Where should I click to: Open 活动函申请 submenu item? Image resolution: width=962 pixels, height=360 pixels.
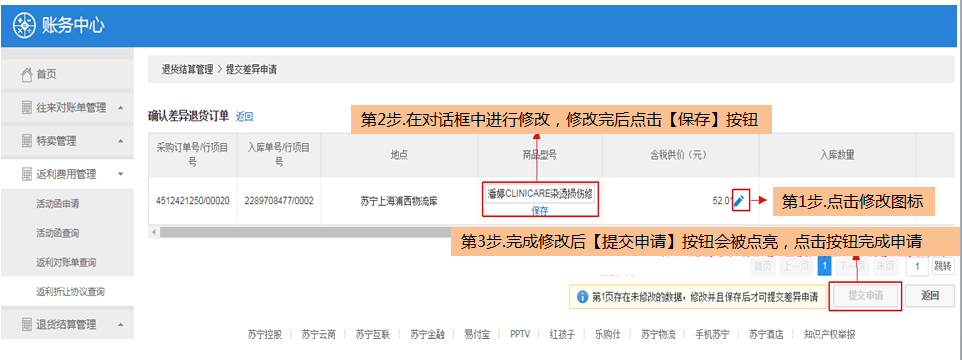(x=58, y=204)
